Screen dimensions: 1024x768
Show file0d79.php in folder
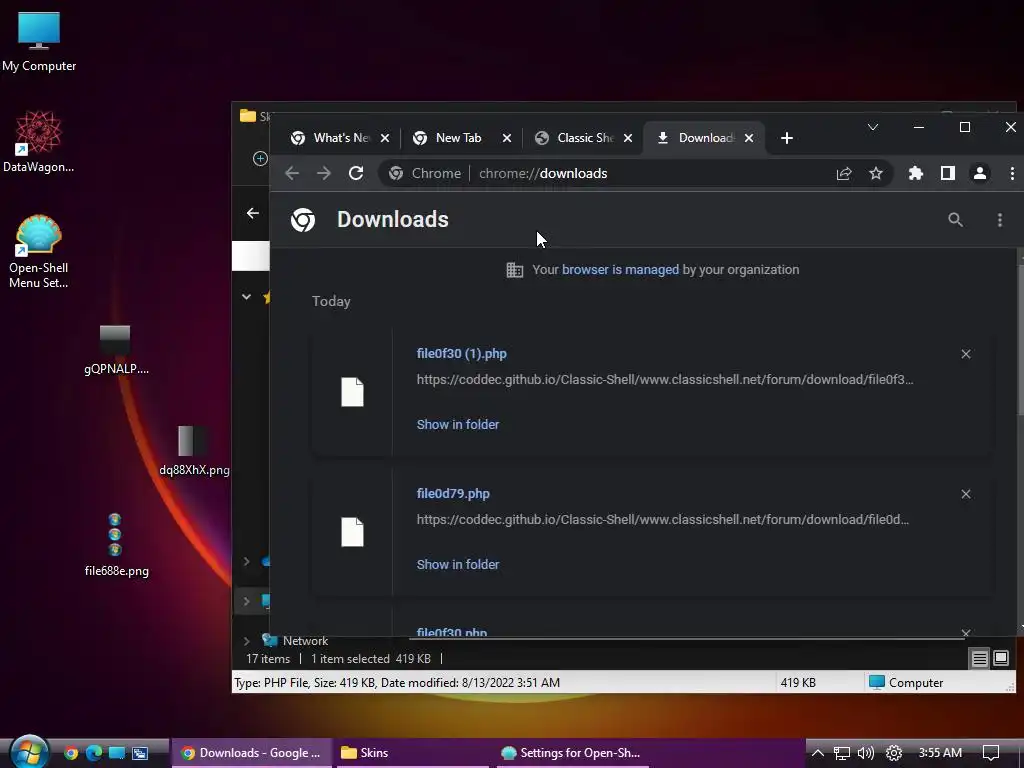[x=458, y=564]
